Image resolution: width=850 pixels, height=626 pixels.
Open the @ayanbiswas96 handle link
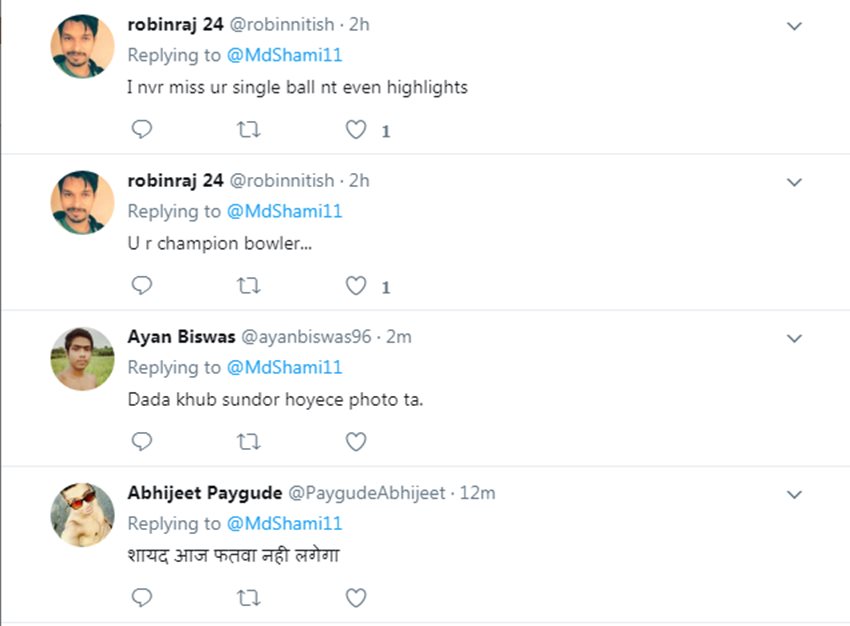312,337
